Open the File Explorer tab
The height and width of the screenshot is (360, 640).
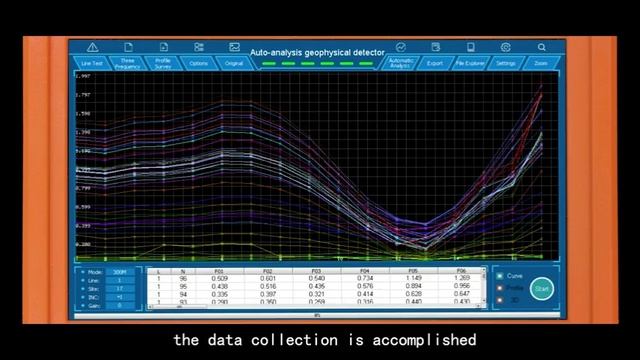point(470,63)
